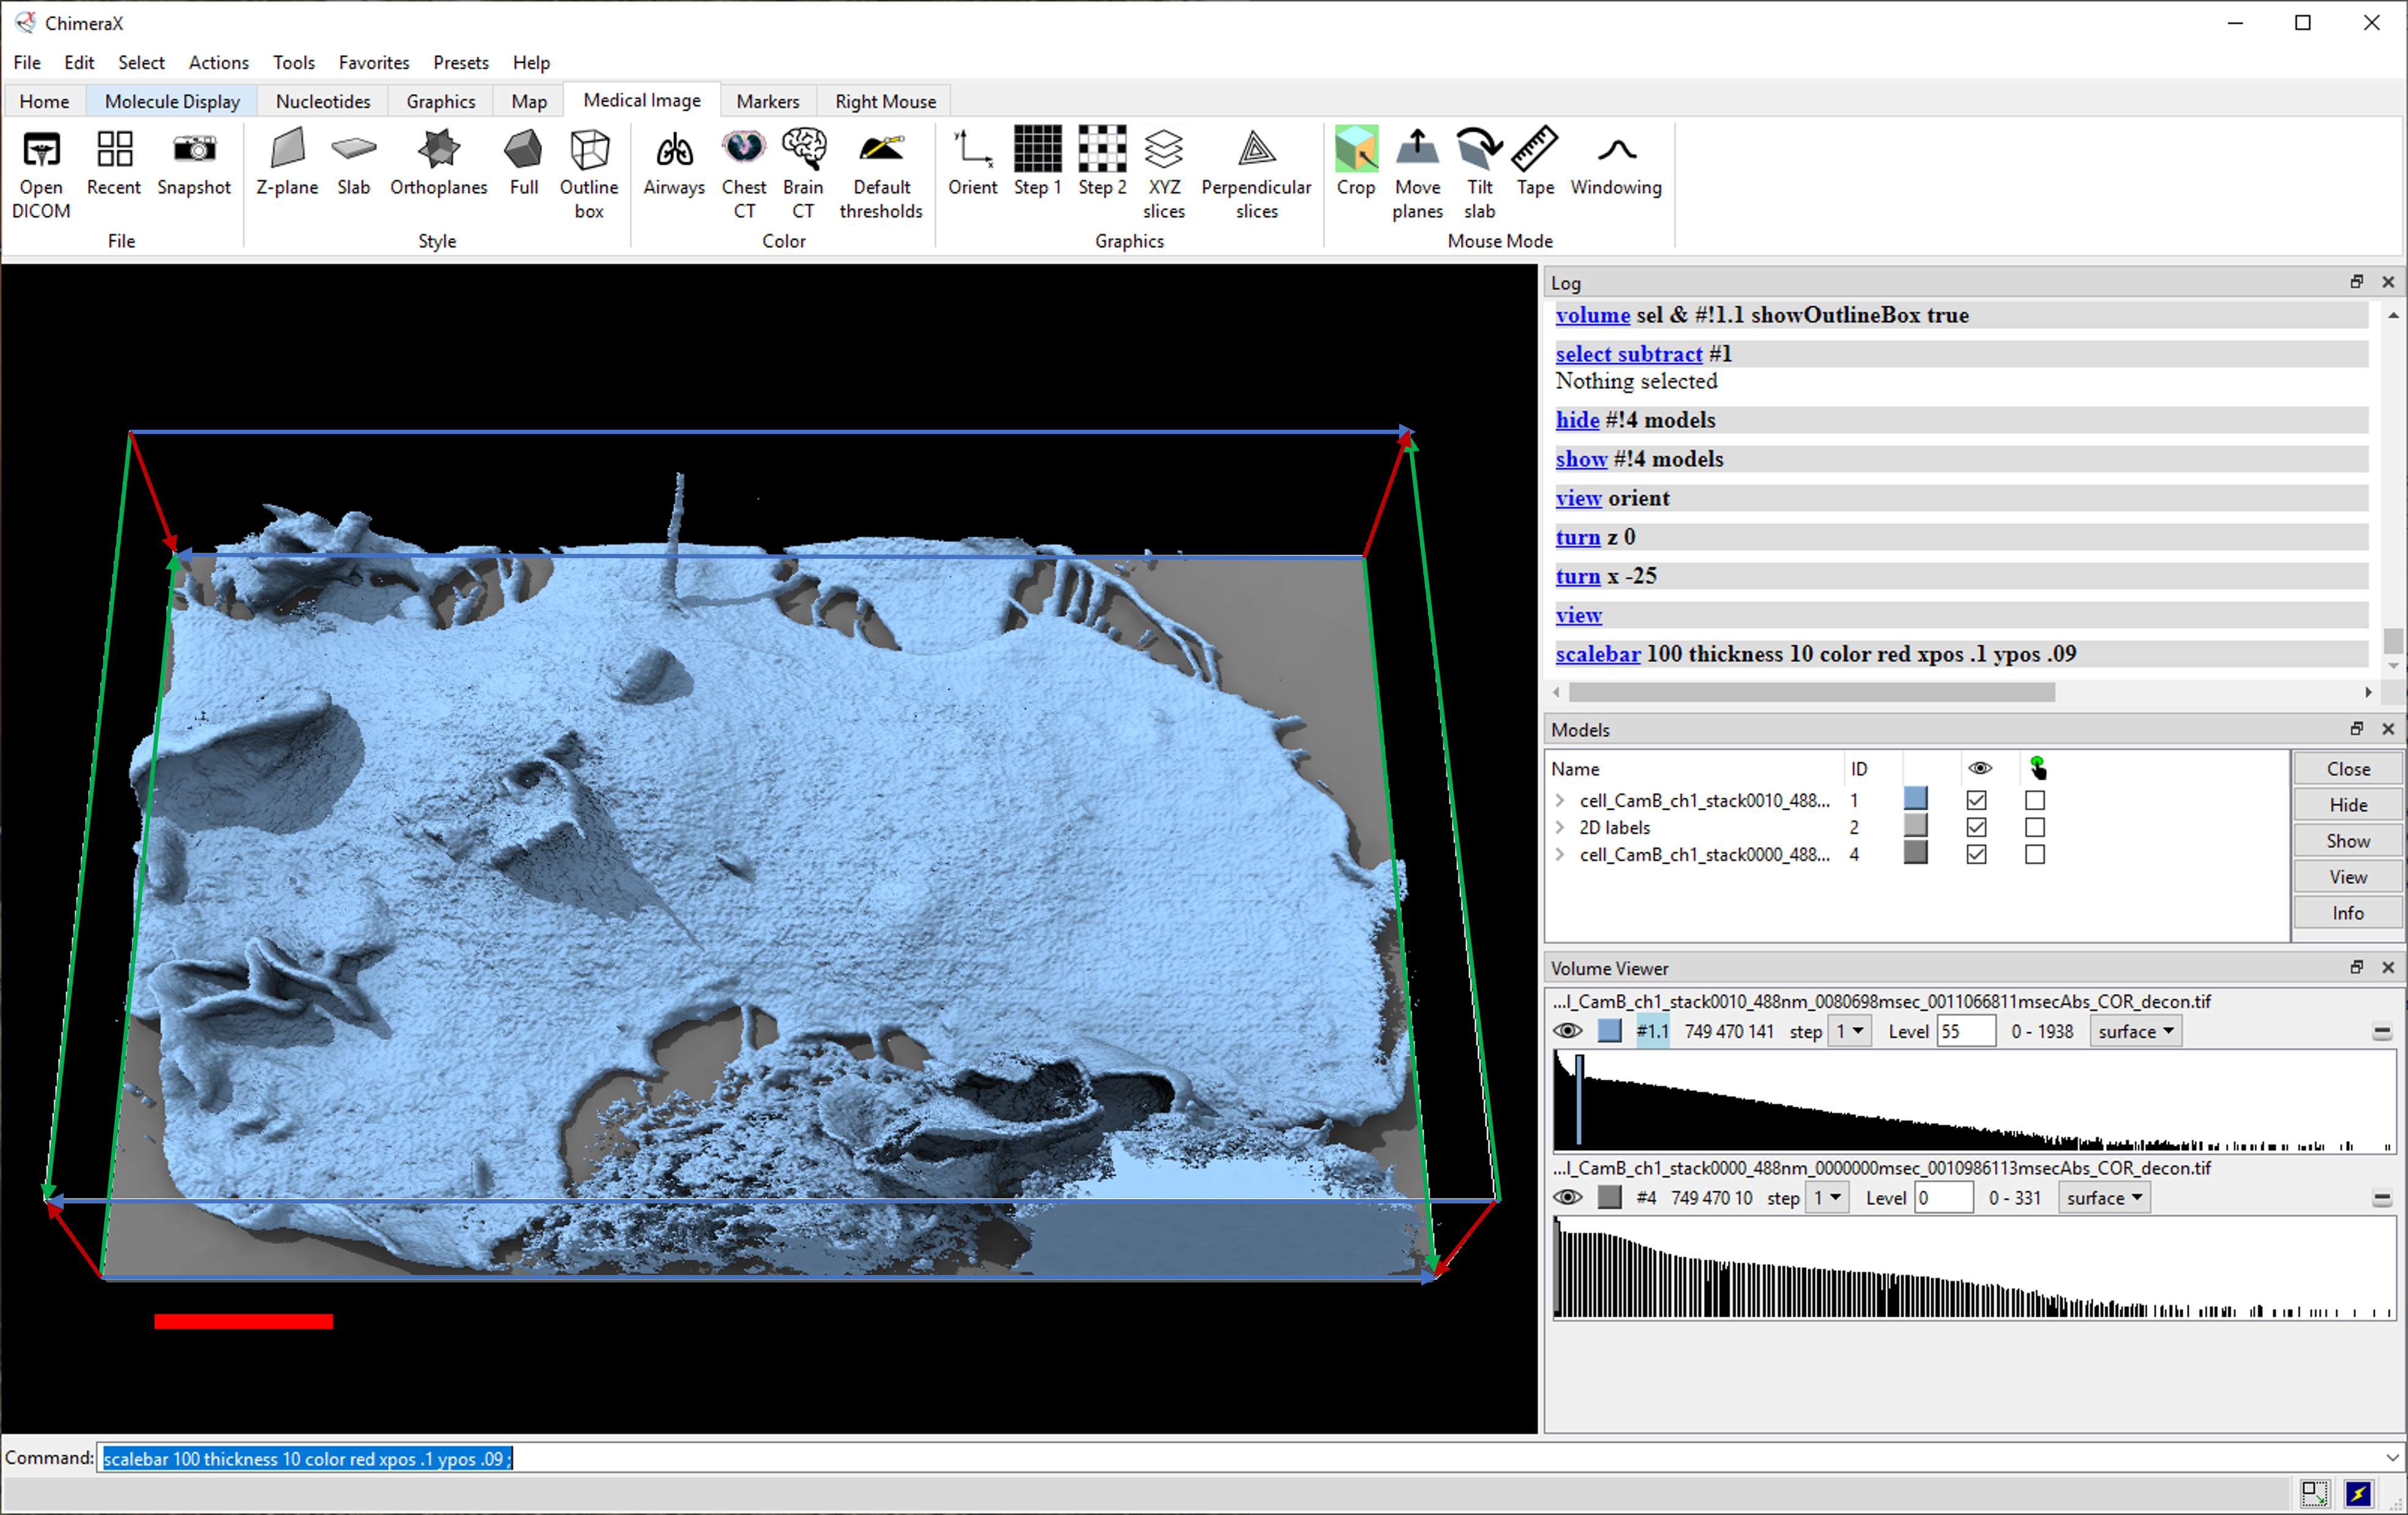Toggle the eye icon for volume #1.1
This screenshot has width=2408, height=1515.
1567,1032
